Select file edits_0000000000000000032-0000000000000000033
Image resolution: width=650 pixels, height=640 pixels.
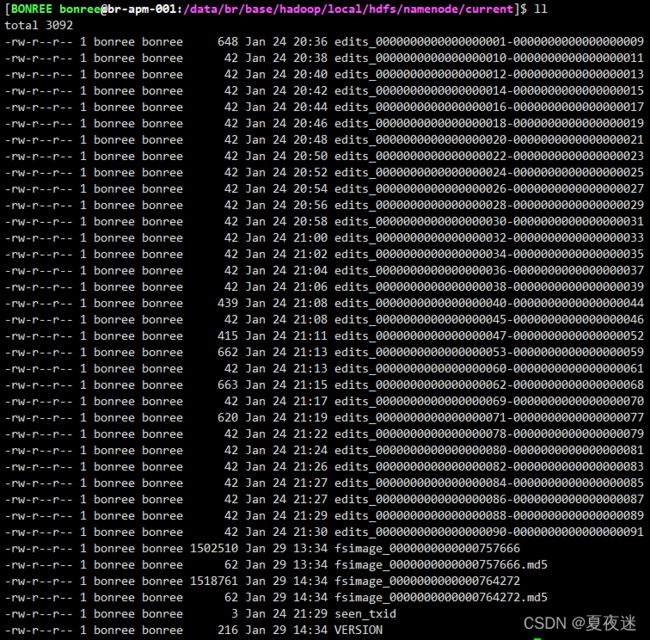[x=489, y=238]
